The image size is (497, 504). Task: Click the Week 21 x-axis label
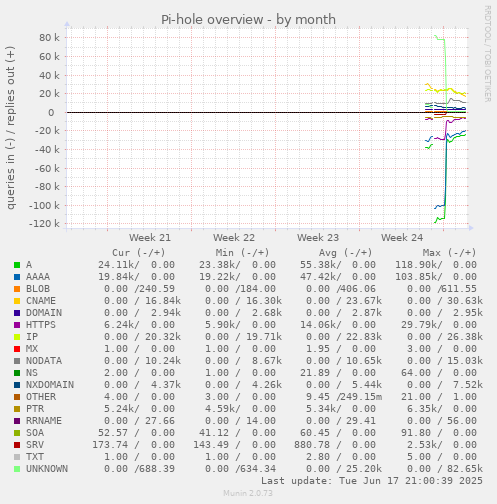(x=150, y=238)
